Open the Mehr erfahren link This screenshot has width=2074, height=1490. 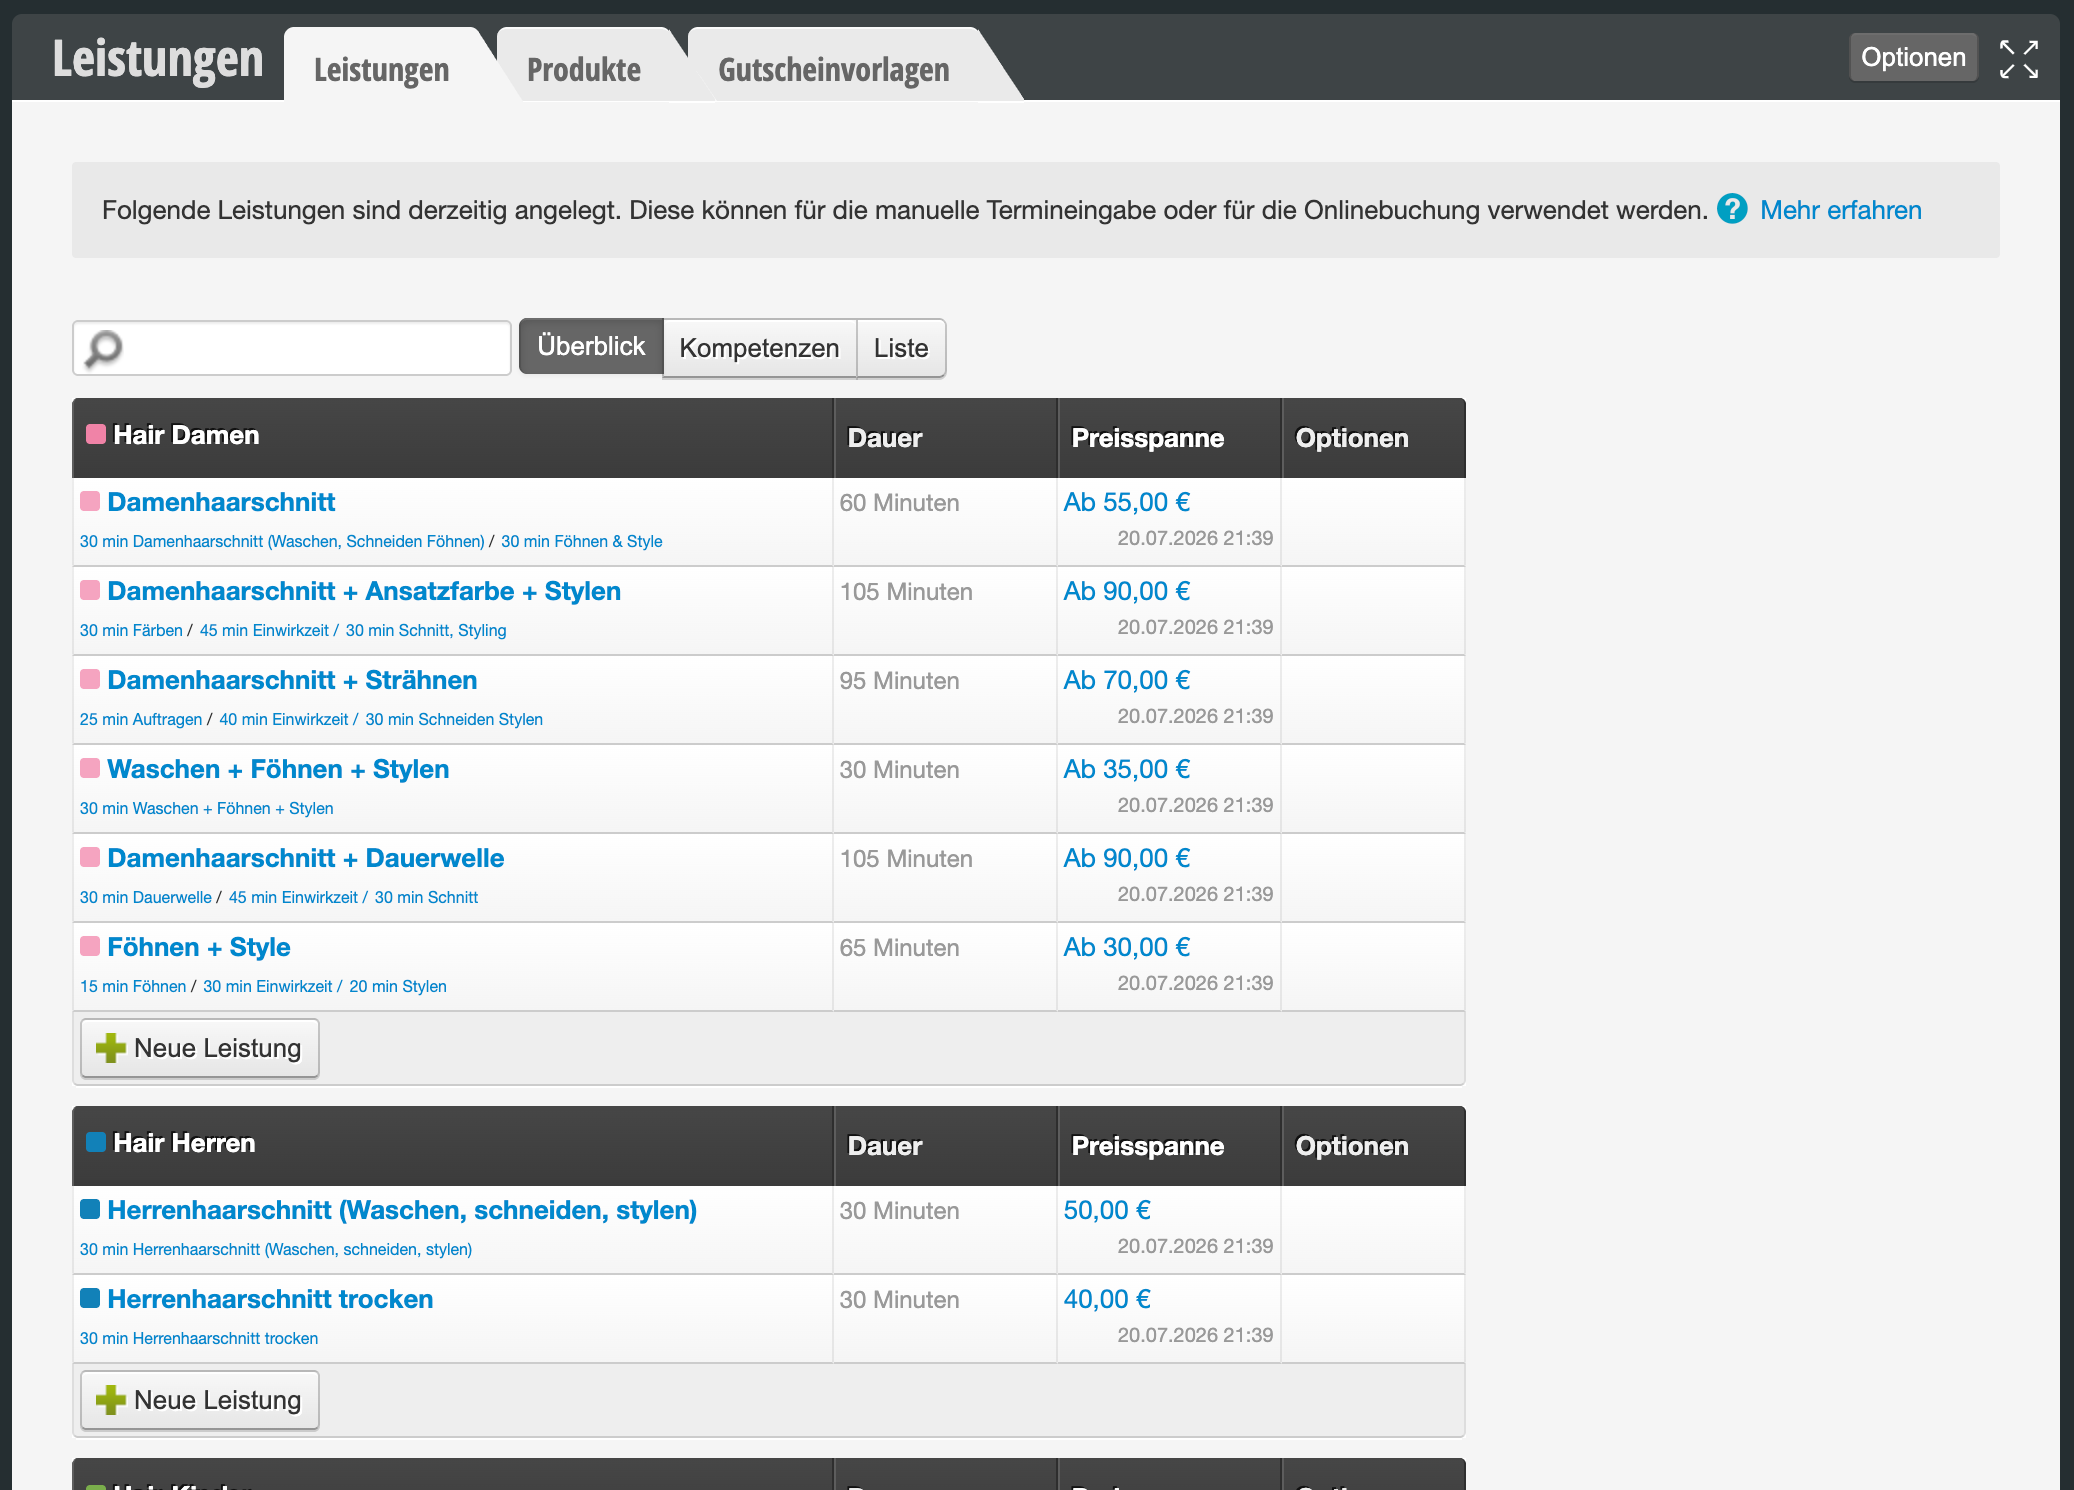[1840, 210]
